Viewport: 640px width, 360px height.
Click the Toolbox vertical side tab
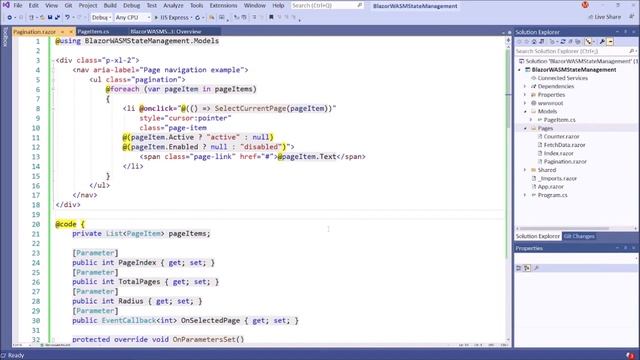(x=5, y=37)
